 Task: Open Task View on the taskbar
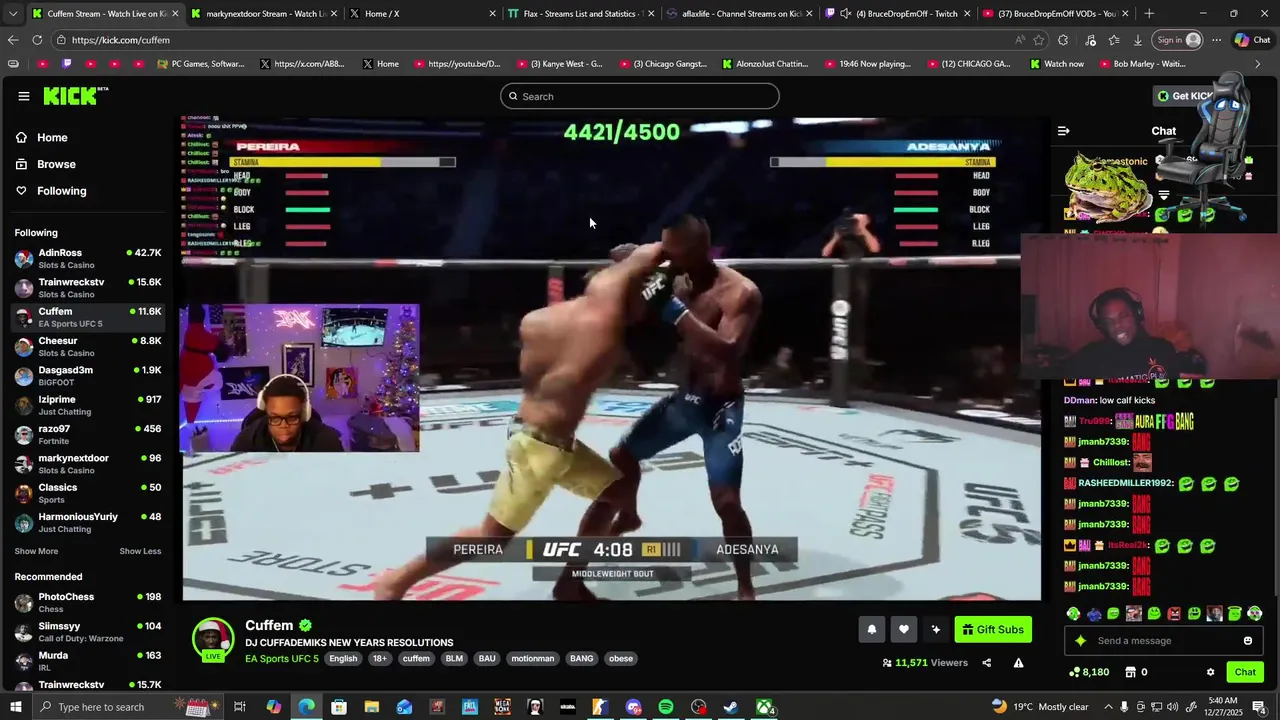point(240,707)
